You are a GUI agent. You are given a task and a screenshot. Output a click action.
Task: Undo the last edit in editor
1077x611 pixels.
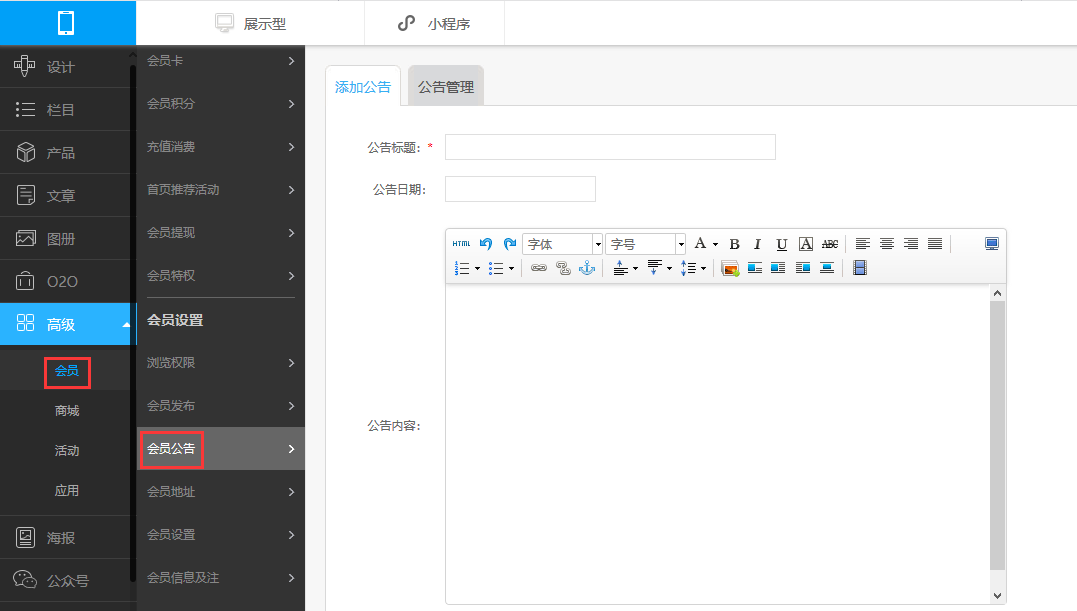click(486, 244)
